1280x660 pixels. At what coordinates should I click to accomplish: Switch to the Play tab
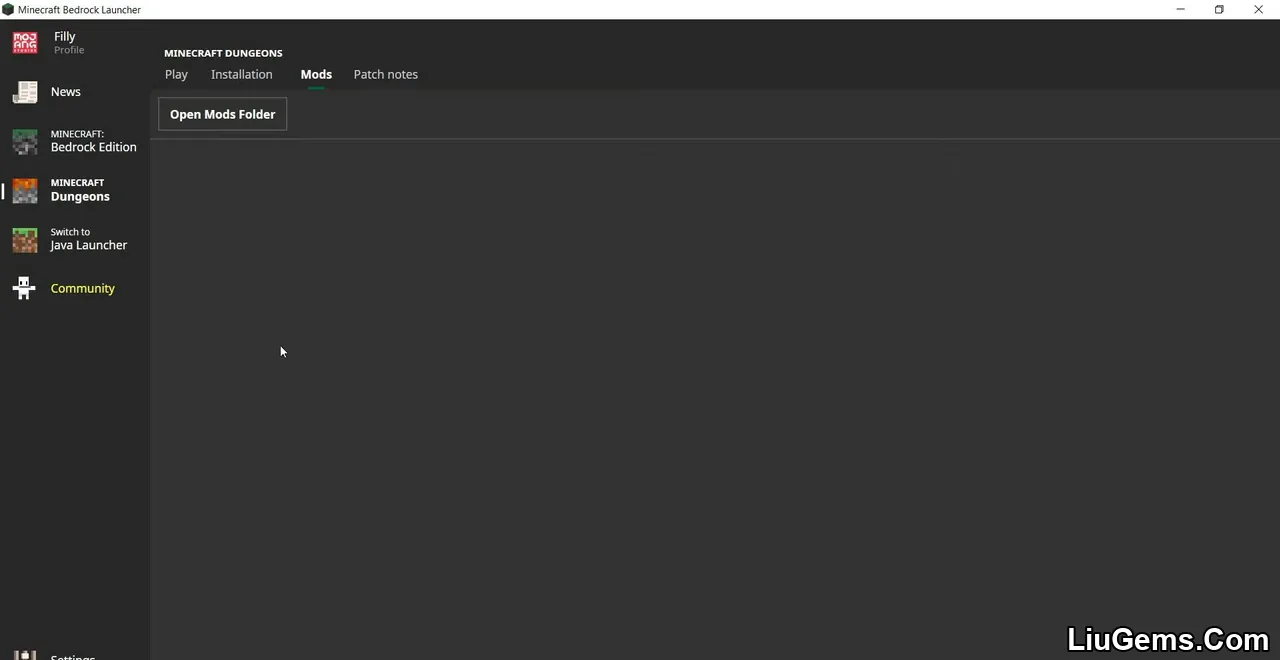[176, 74]
